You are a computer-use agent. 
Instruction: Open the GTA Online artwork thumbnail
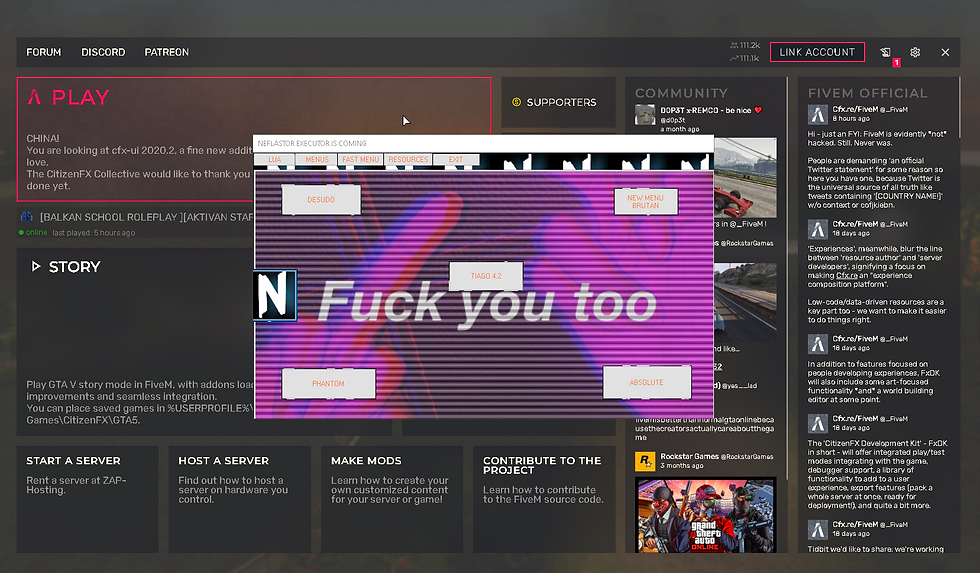pos(706,515)
